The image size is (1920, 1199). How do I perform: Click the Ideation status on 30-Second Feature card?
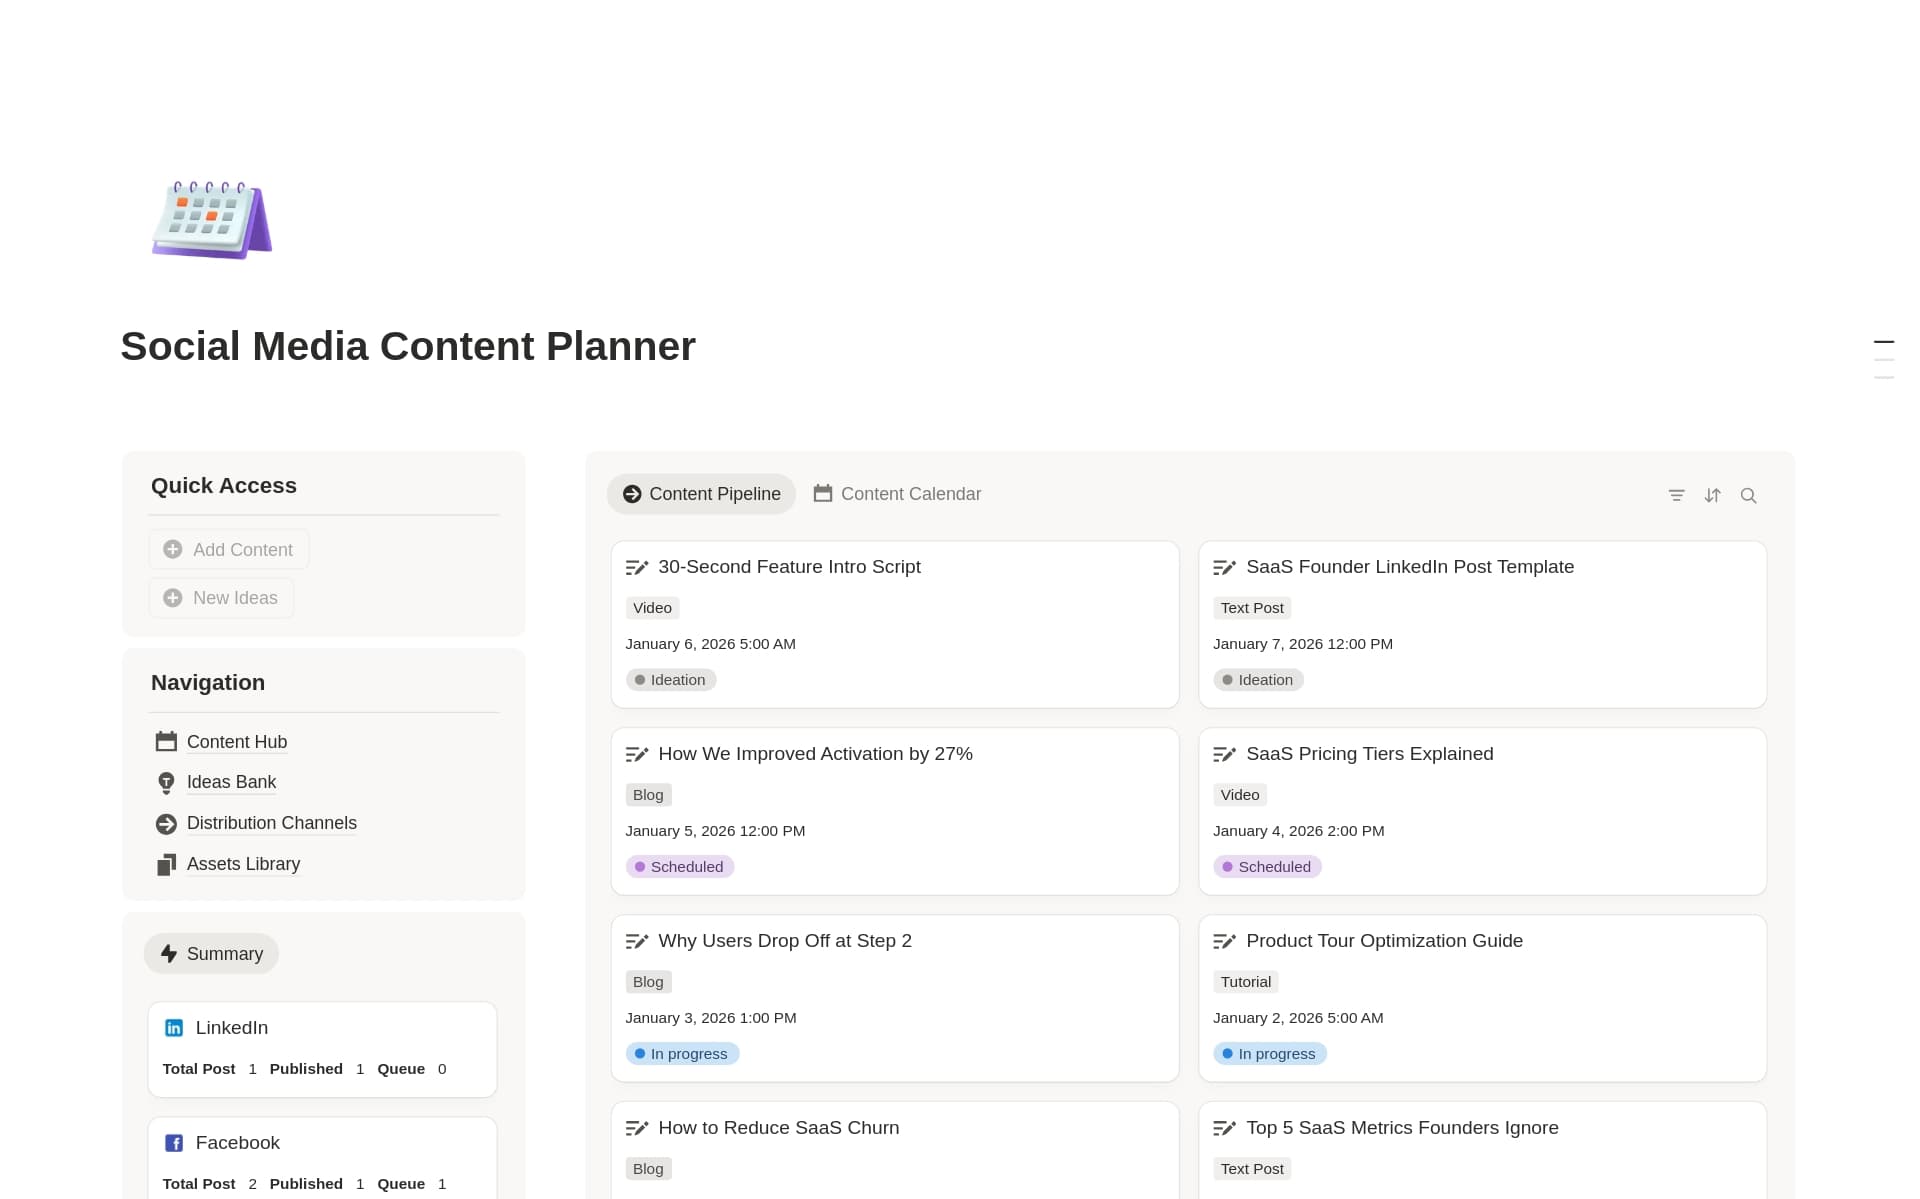pos(671,680)
